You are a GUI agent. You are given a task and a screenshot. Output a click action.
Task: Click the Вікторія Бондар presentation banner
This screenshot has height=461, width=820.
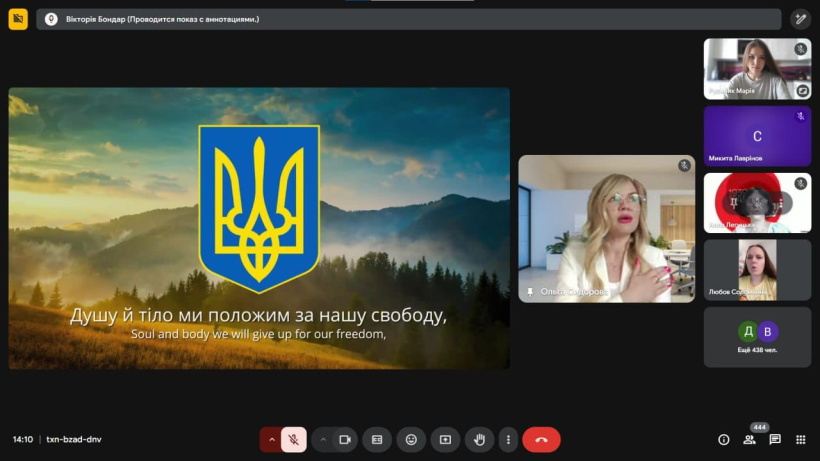coord(409,19)
